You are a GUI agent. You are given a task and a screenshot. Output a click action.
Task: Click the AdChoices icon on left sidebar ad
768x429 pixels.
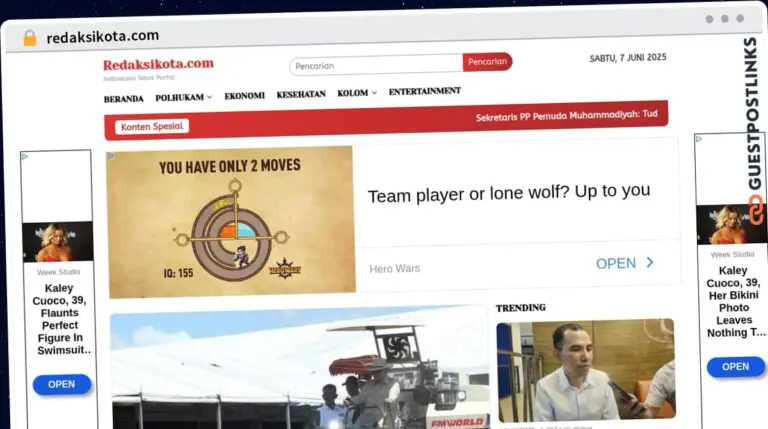coord(25,156)
